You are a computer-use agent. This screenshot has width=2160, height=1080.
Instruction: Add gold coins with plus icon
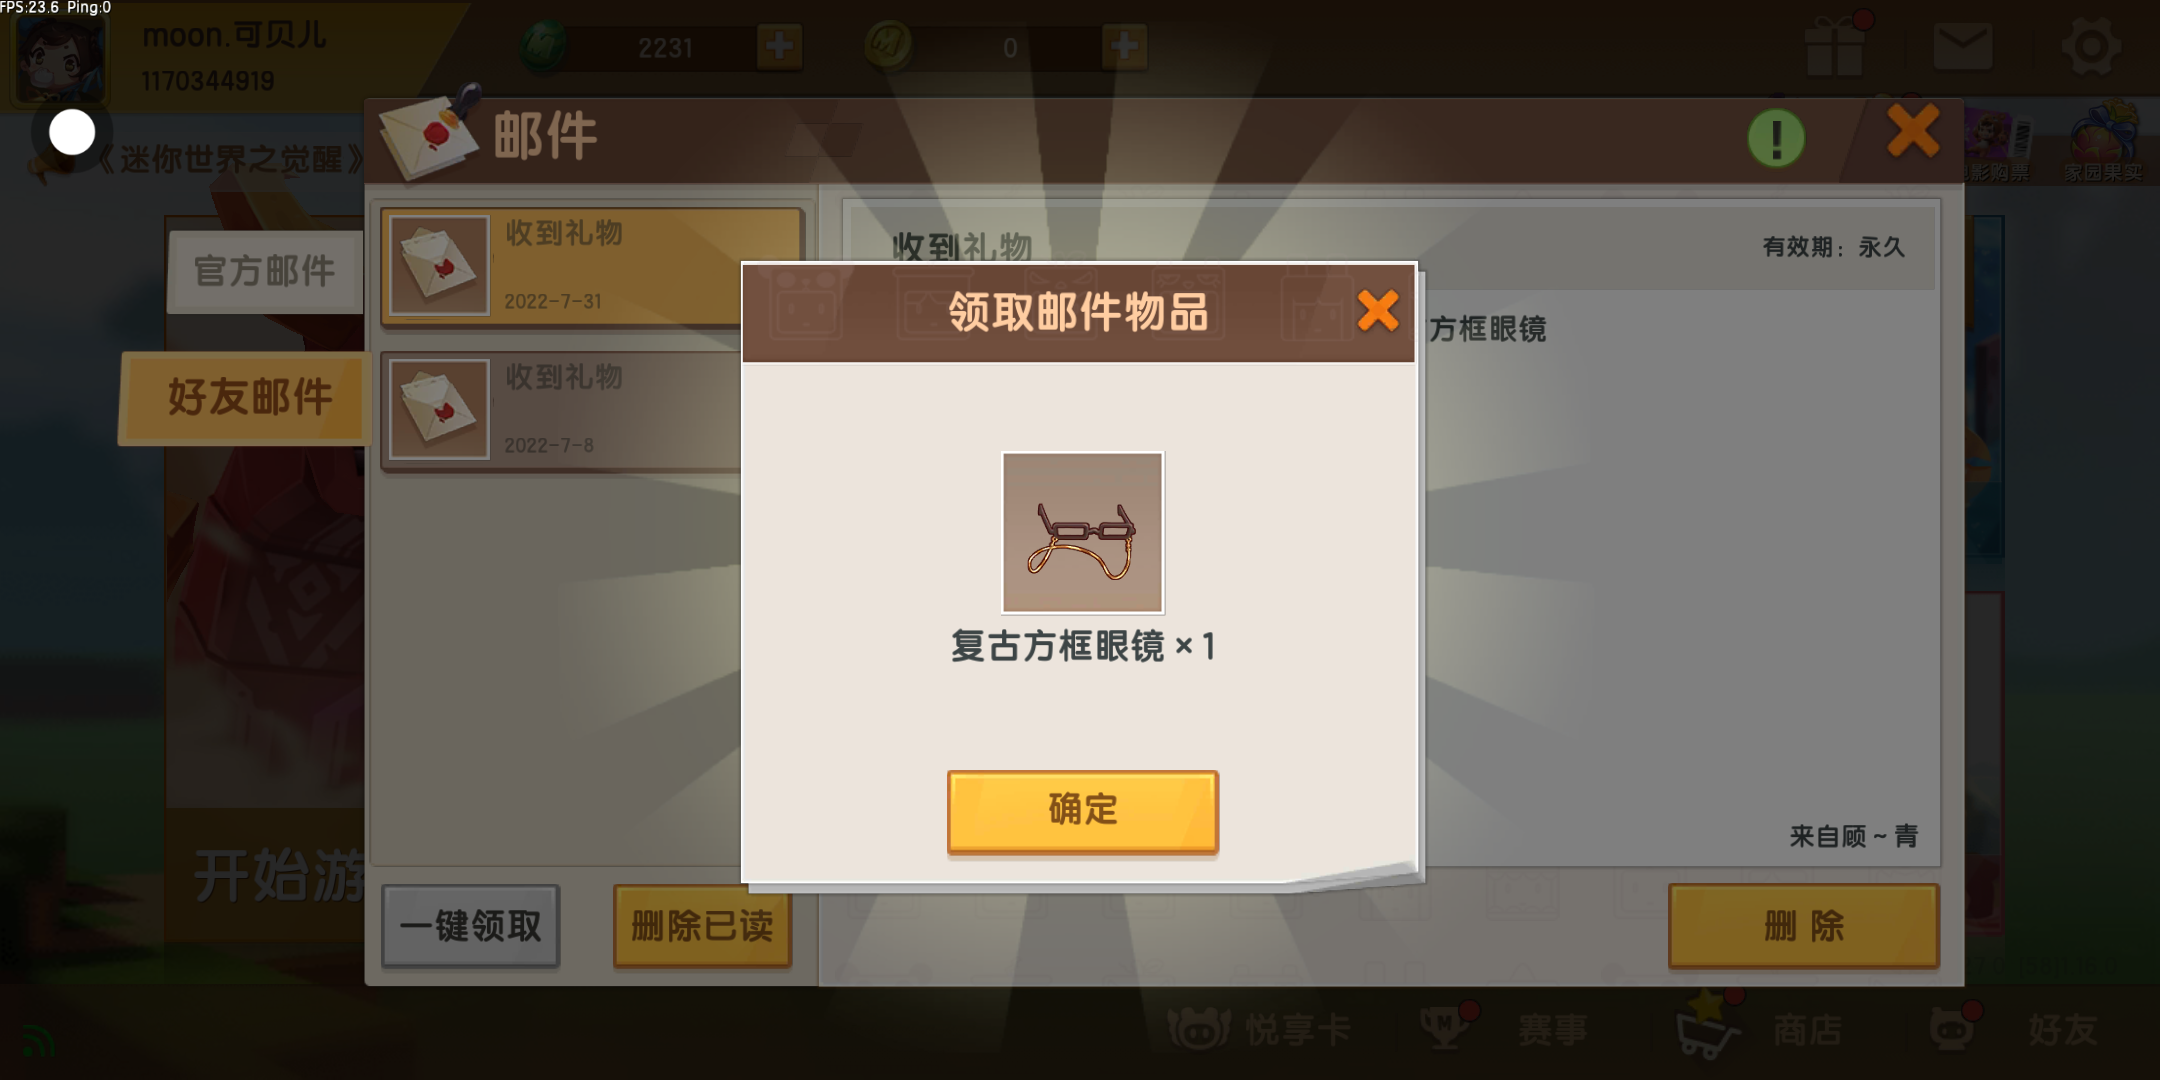(1124, 46)
